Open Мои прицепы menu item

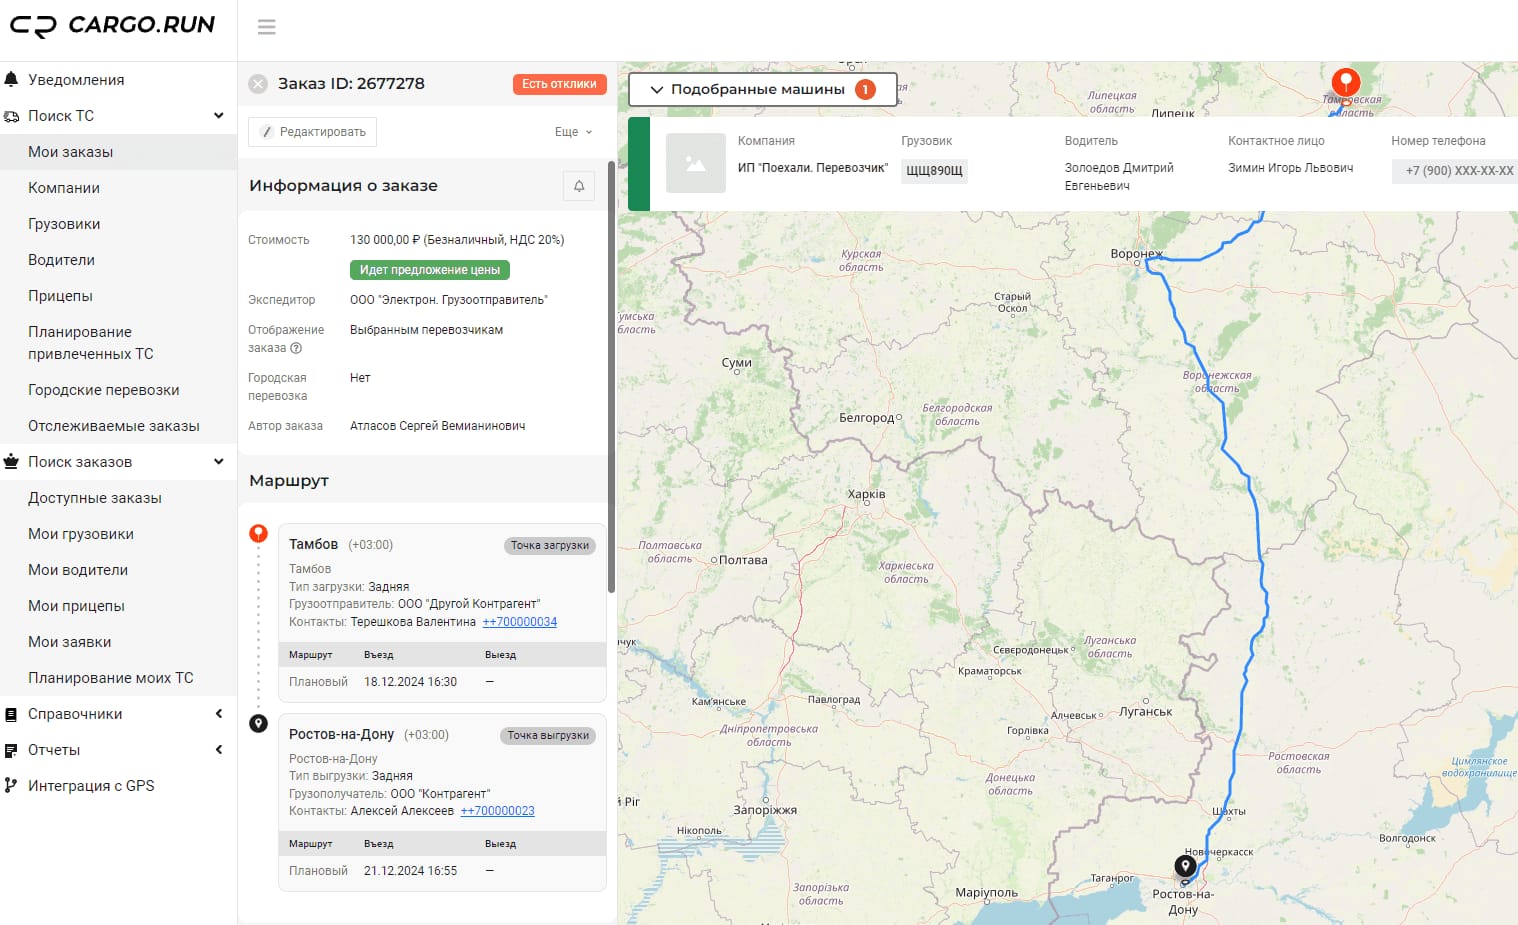[118, 606]
